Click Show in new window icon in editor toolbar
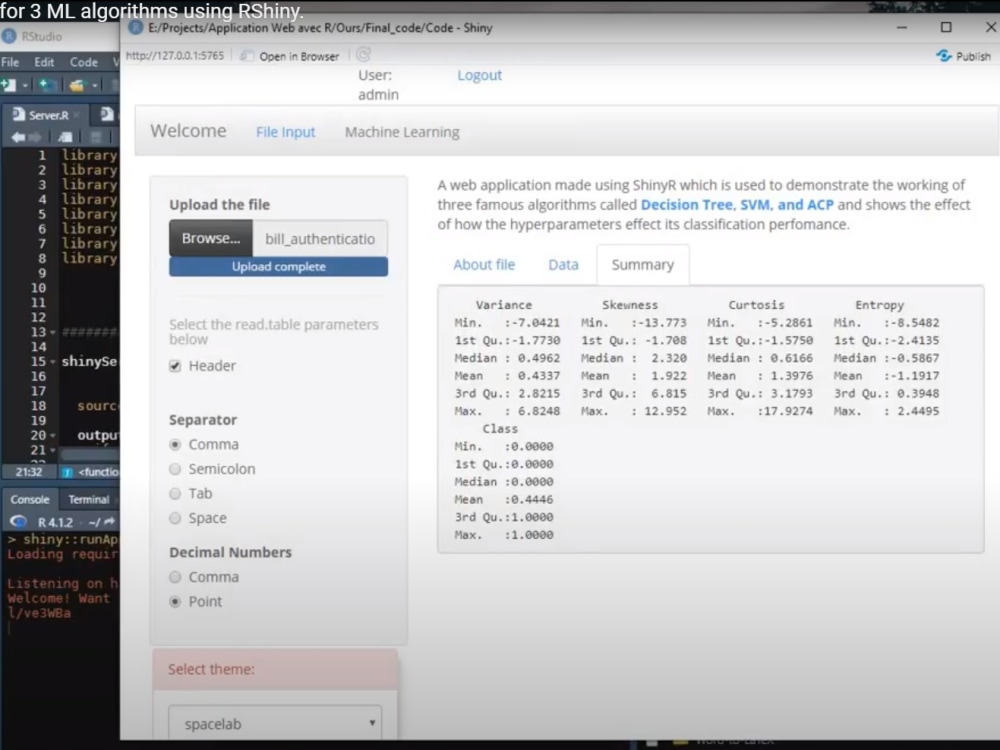This screenshot has width=1000, height=750. tap(65, 137)
